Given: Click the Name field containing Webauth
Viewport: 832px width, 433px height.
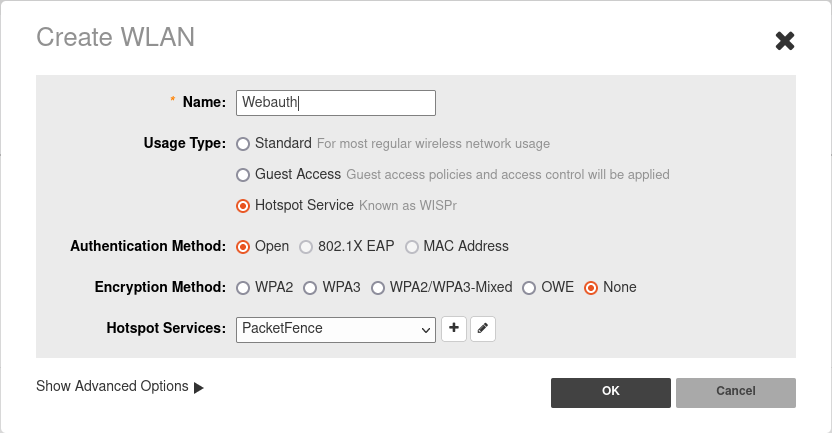Looking at the screenshot, I should (x=335, y=103).
